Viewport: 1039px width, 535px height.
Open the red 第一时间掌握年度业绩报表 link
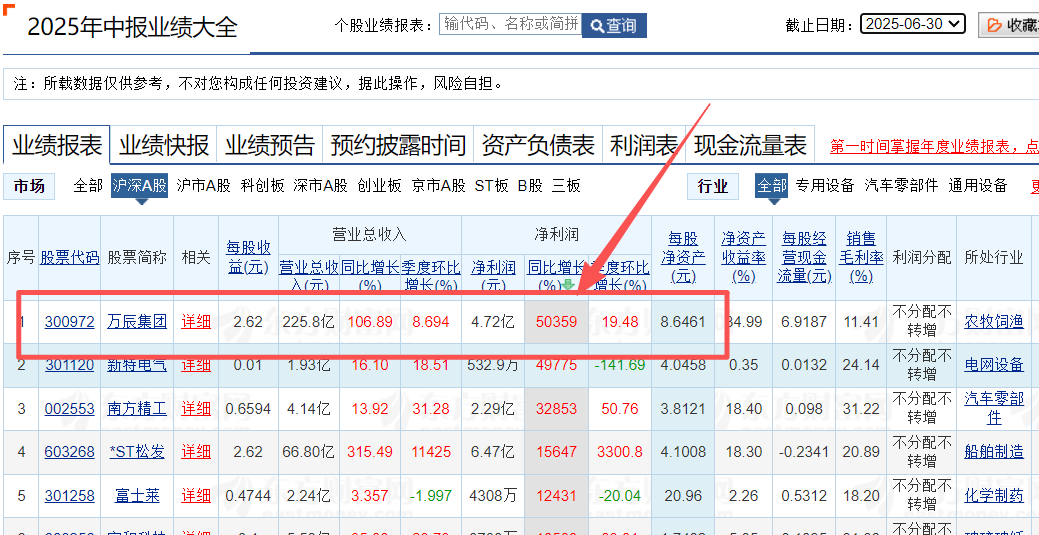point(934,147)
